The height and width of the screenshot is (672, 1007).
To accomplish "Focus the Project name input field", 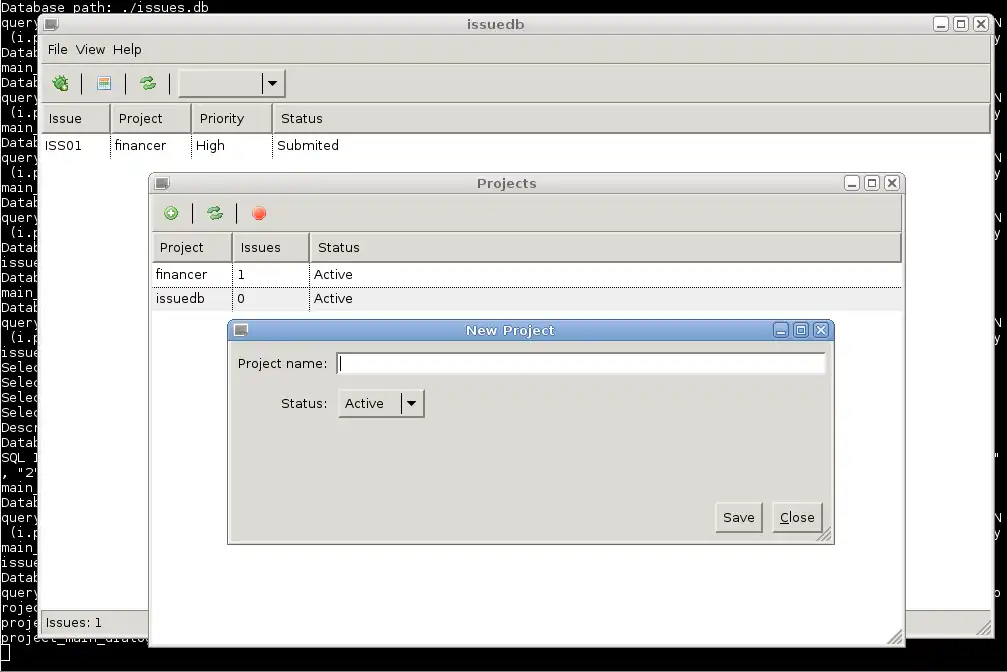I will pyautogui.click(x=581, y=364).
